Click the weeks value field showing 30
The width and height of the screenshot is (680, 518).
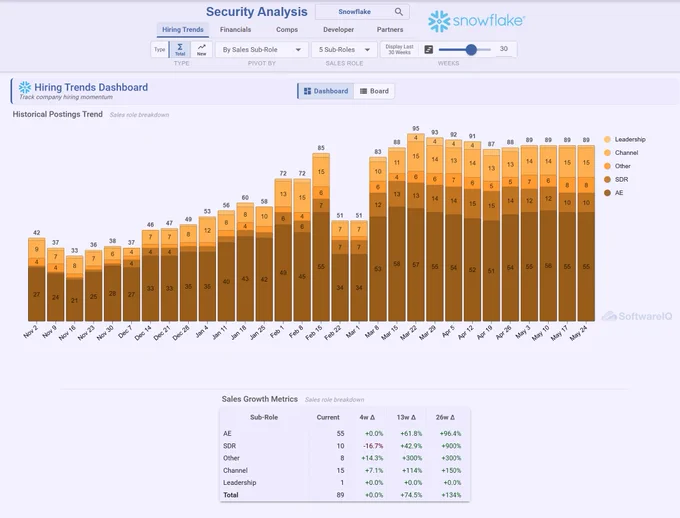[x=504, y=49]
